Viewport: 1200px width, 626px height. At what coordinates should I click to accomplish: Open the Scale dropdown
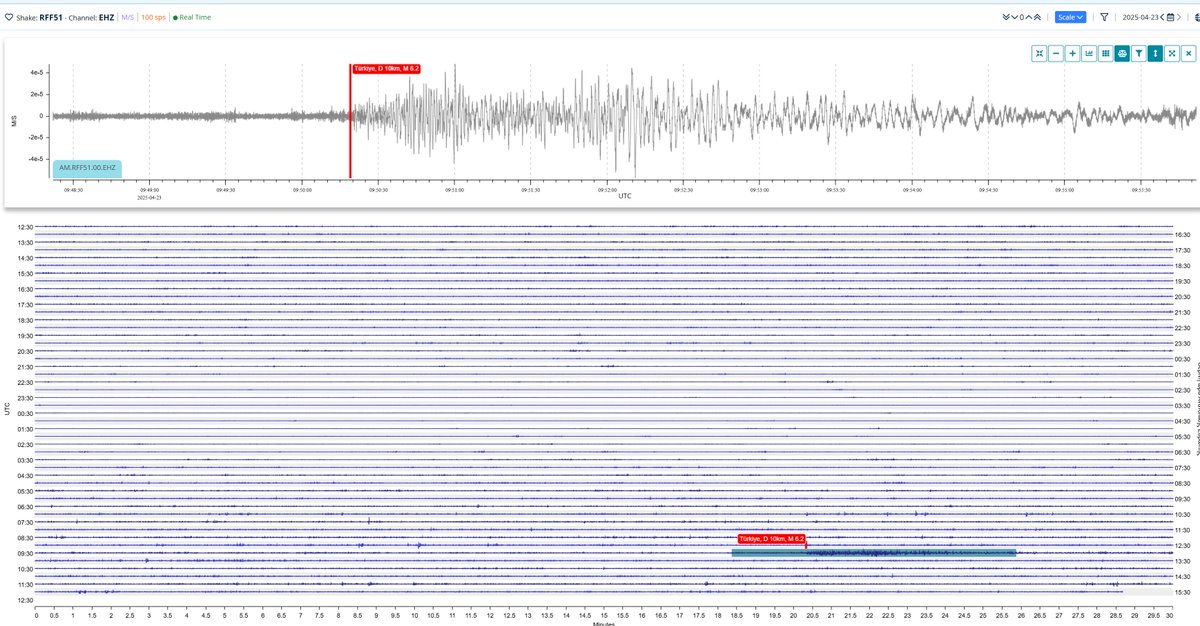pyautogui.click(x=1071, y=17)
